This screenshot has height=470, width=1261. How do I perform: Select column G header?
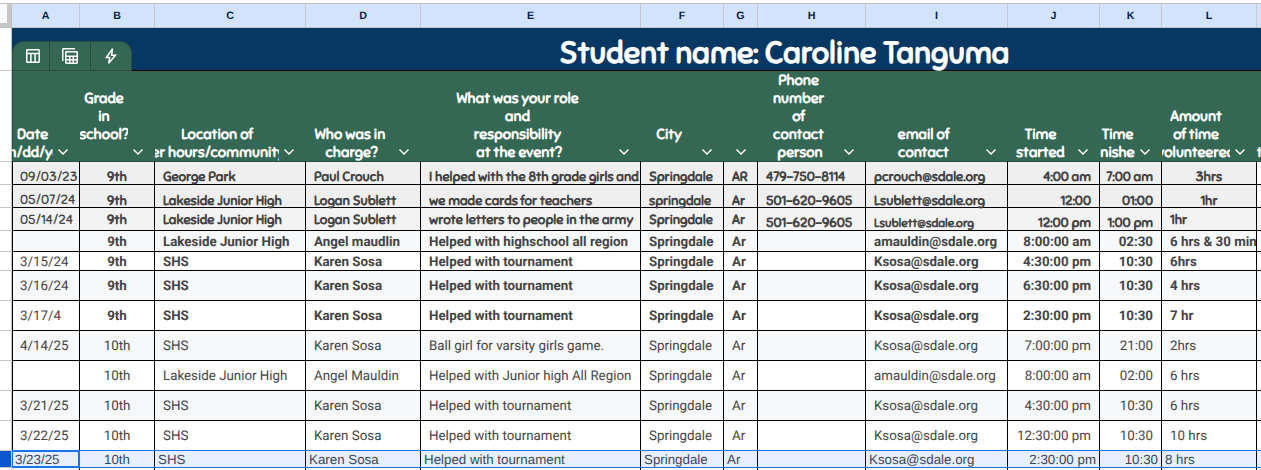coord(740,15)
